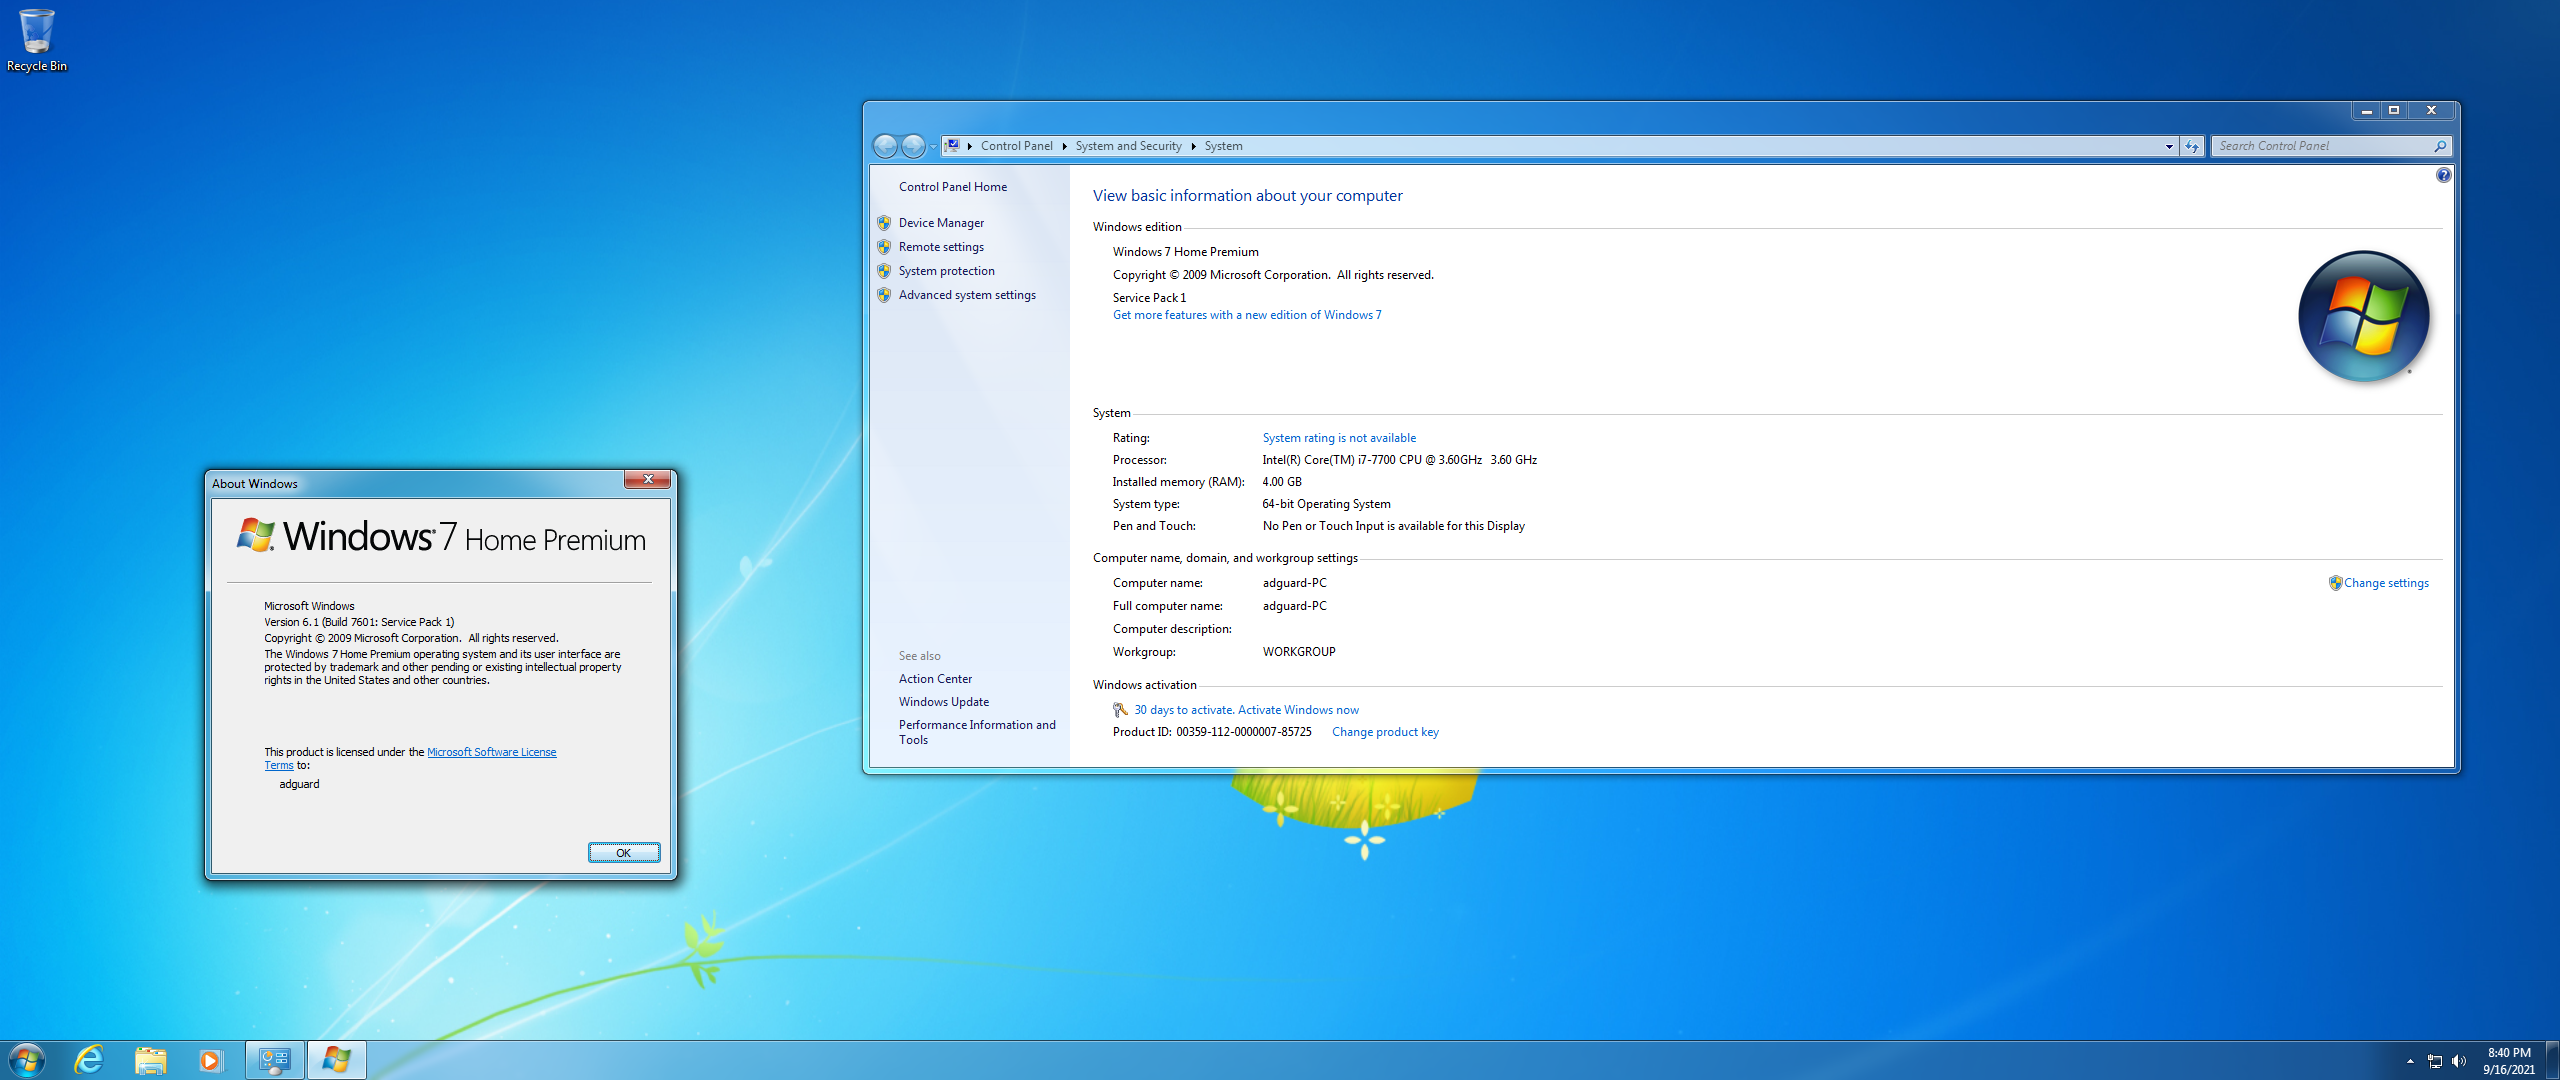Viewport: 2560px width, 1080px height.
Task: Open Control Panel Home link
Action: [x=952, y=187]
